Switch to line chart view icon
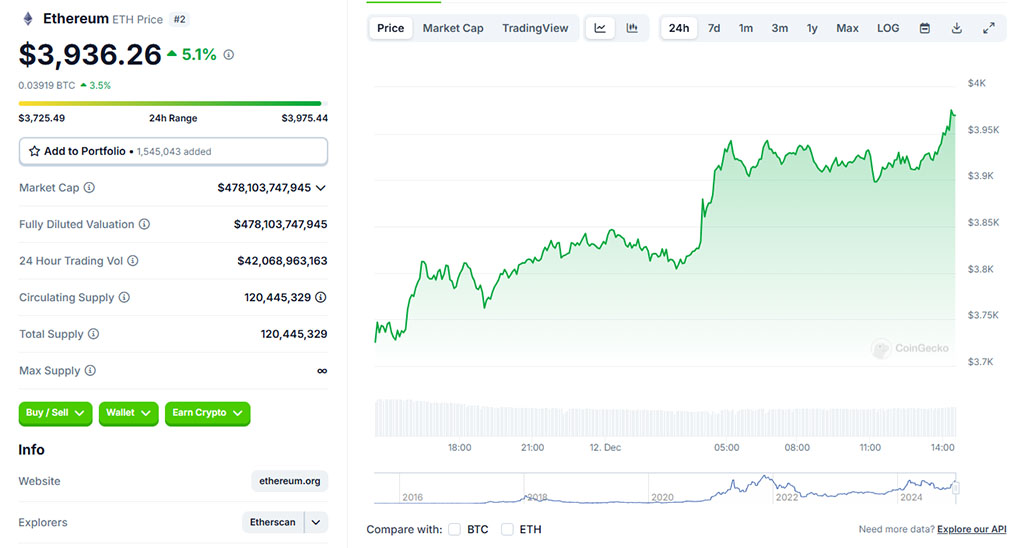The image size is (1024, 548). pyautogui.click(x=600, y=28)
